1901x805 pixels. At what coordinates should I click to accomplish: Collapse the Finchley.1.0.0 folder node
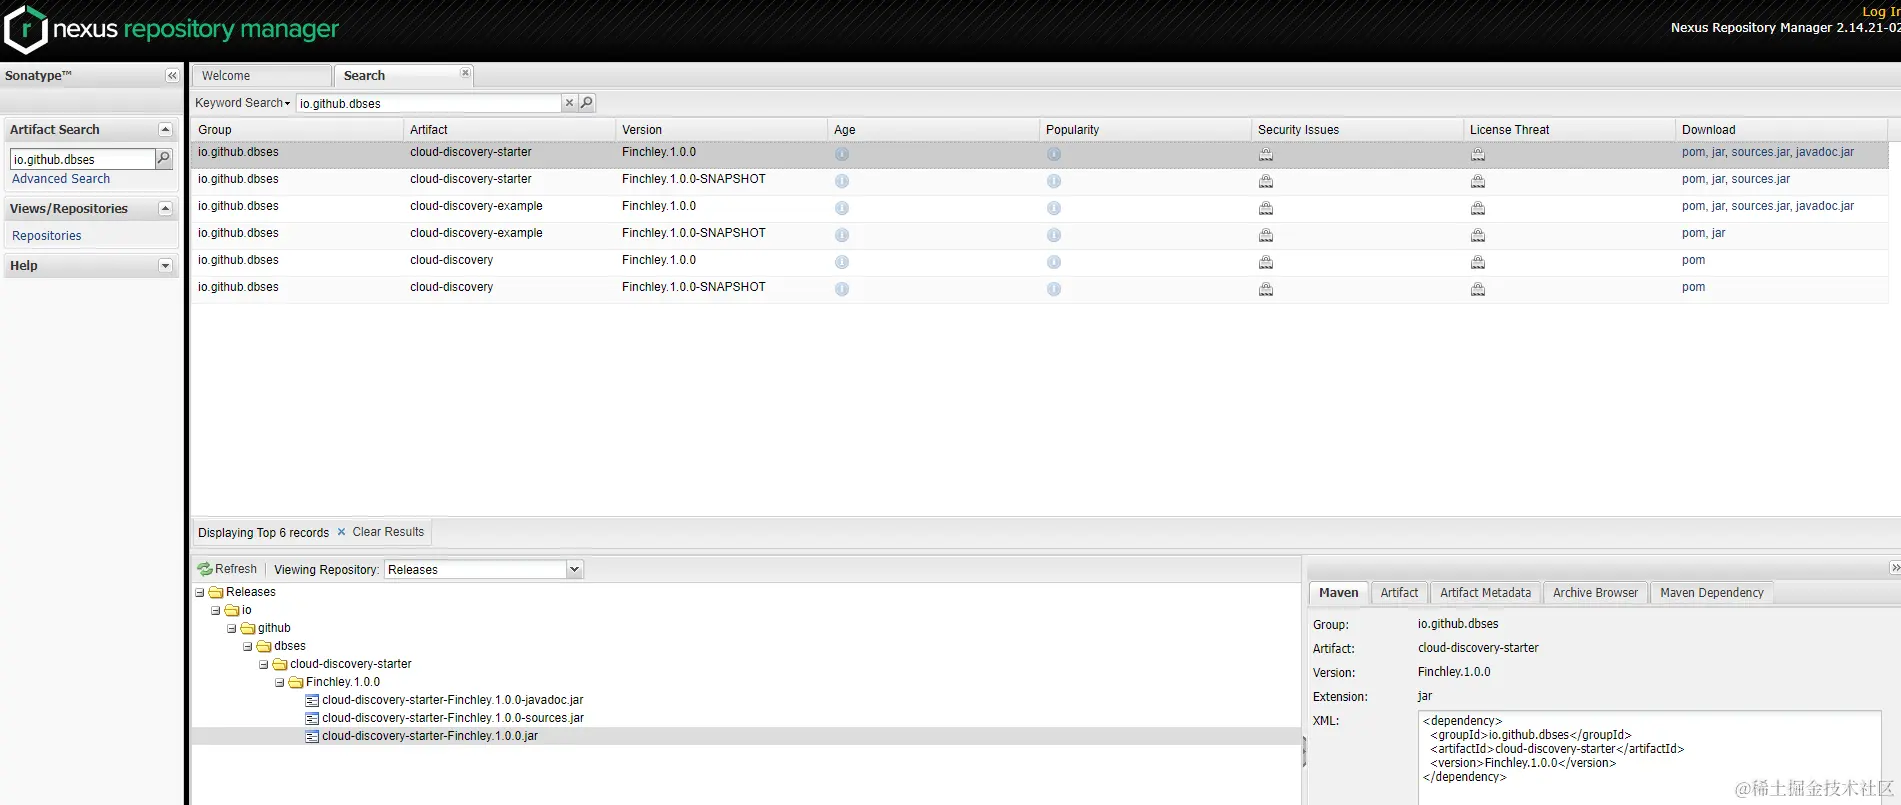280,683
